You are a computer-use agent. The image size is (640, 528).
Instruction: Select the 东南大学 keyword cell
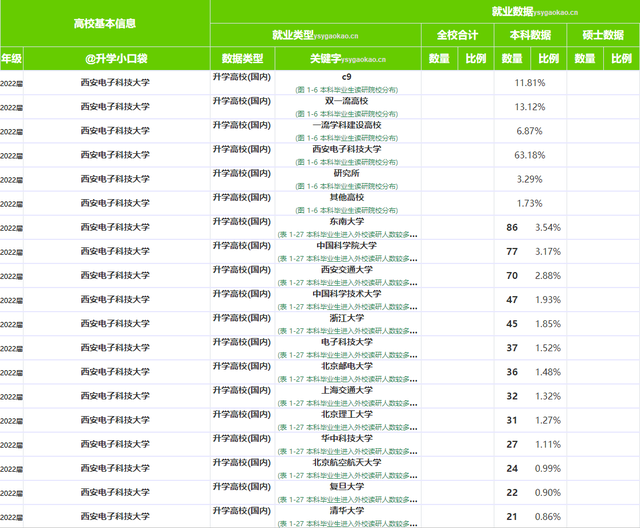click(346, 222)
